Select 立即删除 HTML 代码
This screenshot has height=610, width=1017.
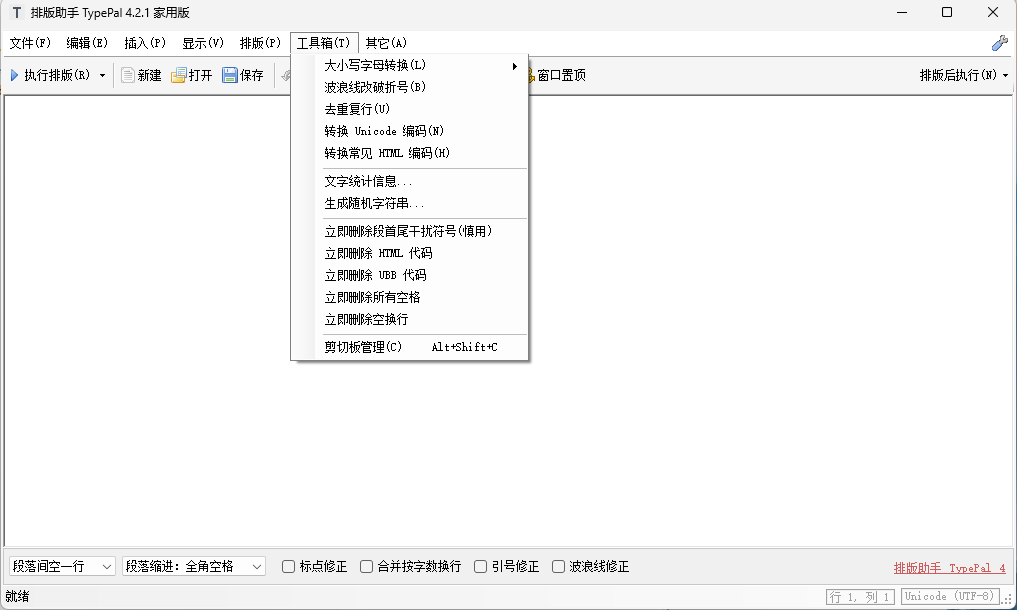pyautogui.click(x=410, y=253)
